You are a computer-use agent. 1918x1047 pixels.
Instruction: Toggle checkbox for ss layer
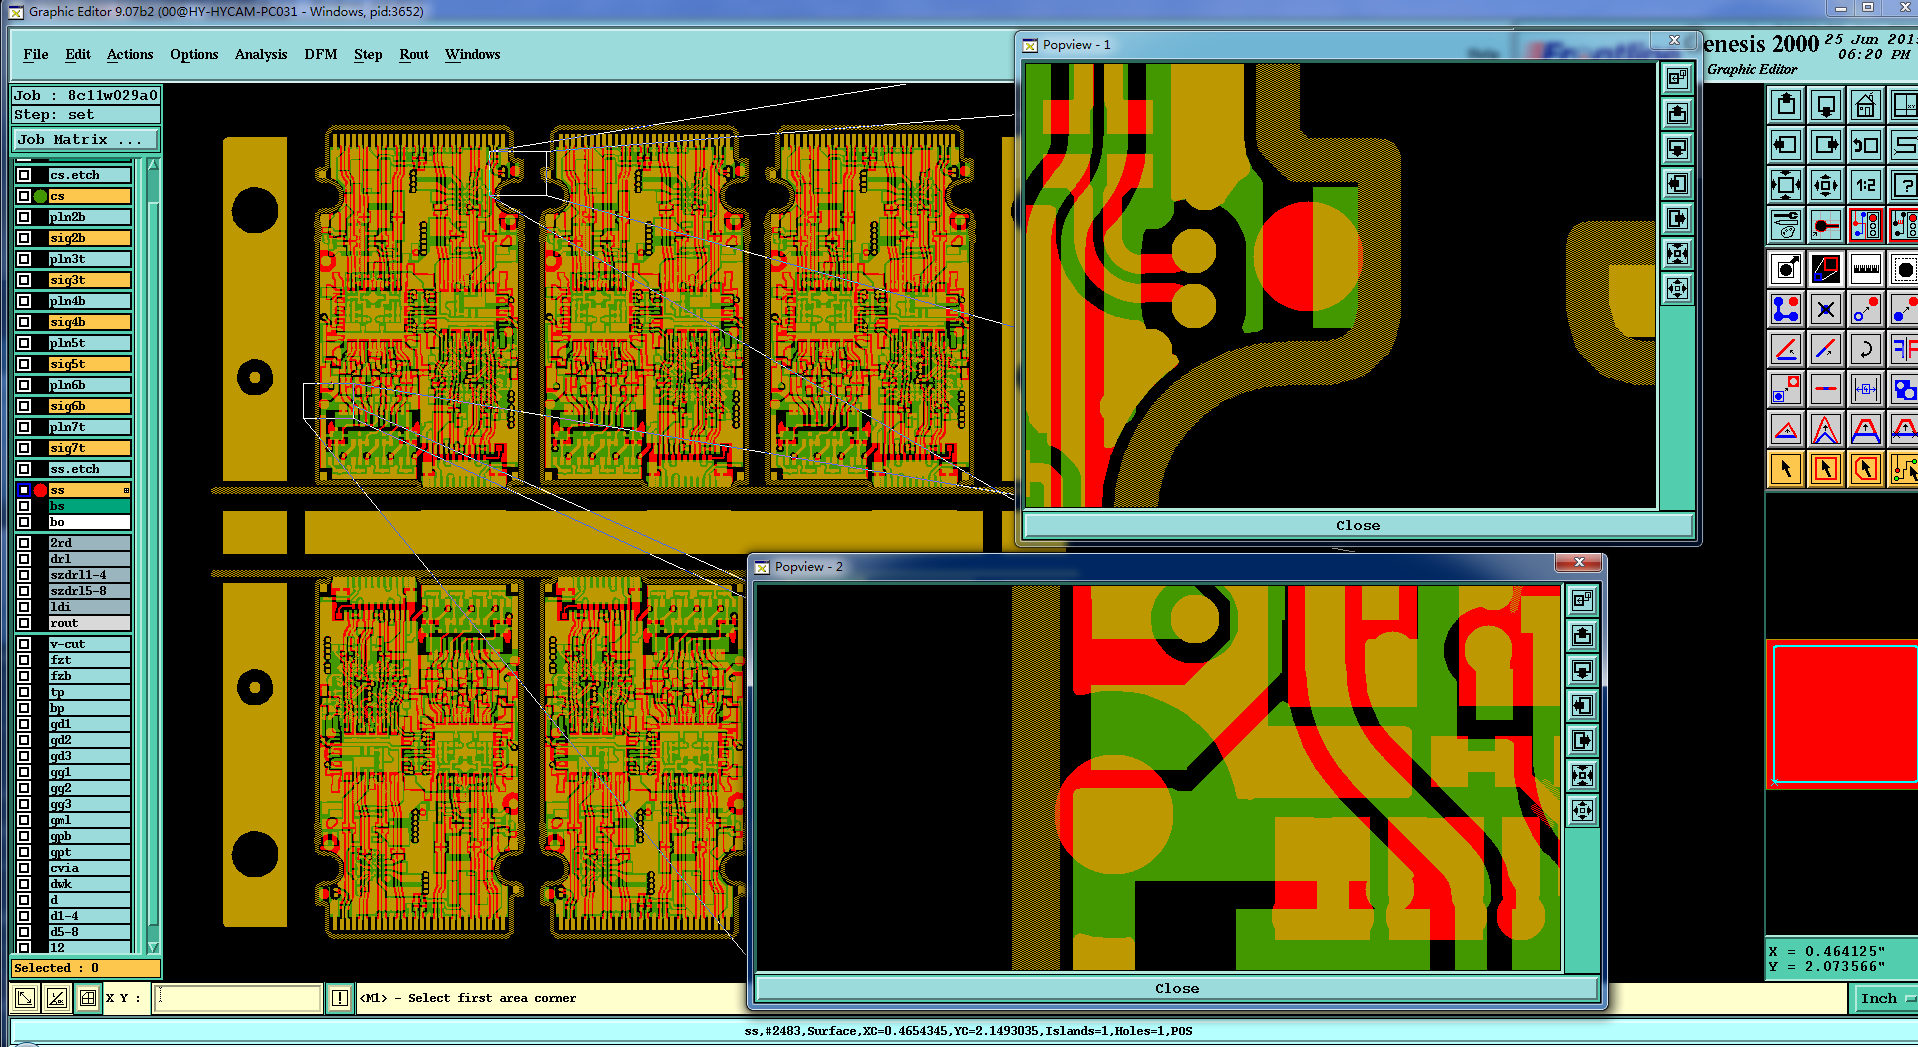pos(24,490)
